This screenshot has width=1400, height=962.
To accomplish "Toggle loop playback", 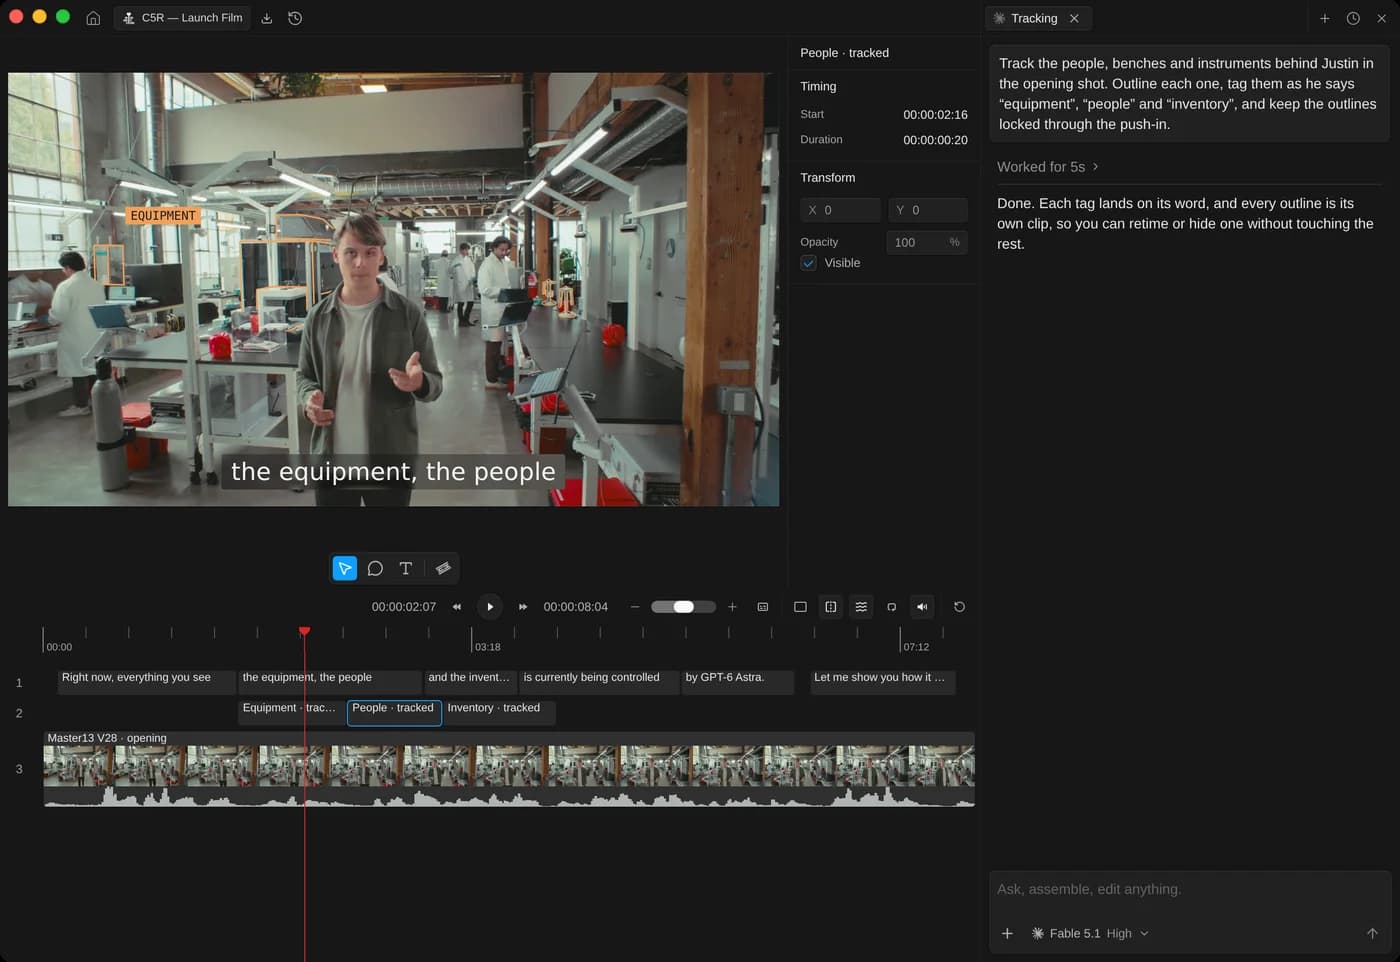I will [x=892, y=607].
